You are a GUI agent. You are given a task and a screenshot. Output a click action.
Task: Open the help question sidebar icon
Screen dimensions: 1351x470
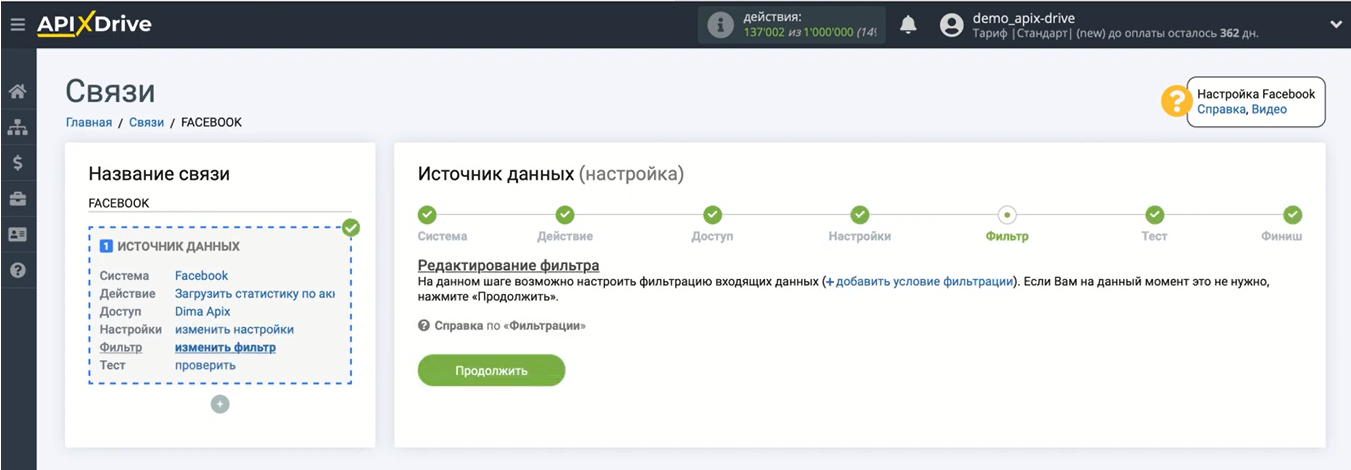[17, 270]
